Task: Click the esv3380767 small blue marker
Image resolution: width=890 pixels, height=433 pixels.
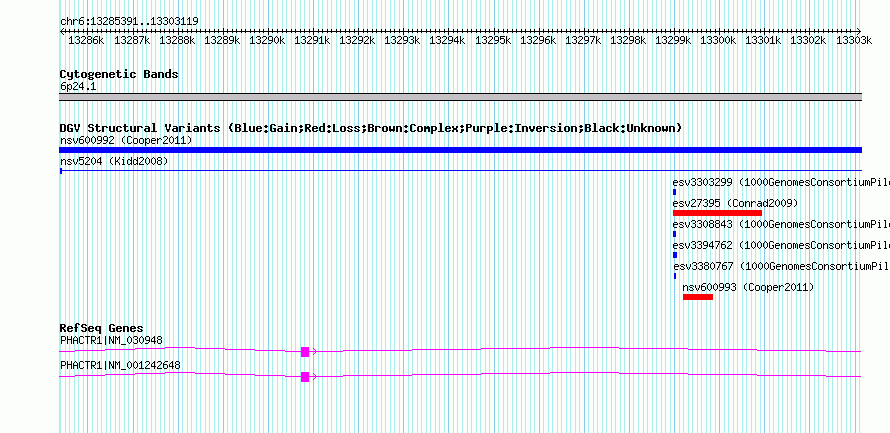Action: (x=675, y=276)
